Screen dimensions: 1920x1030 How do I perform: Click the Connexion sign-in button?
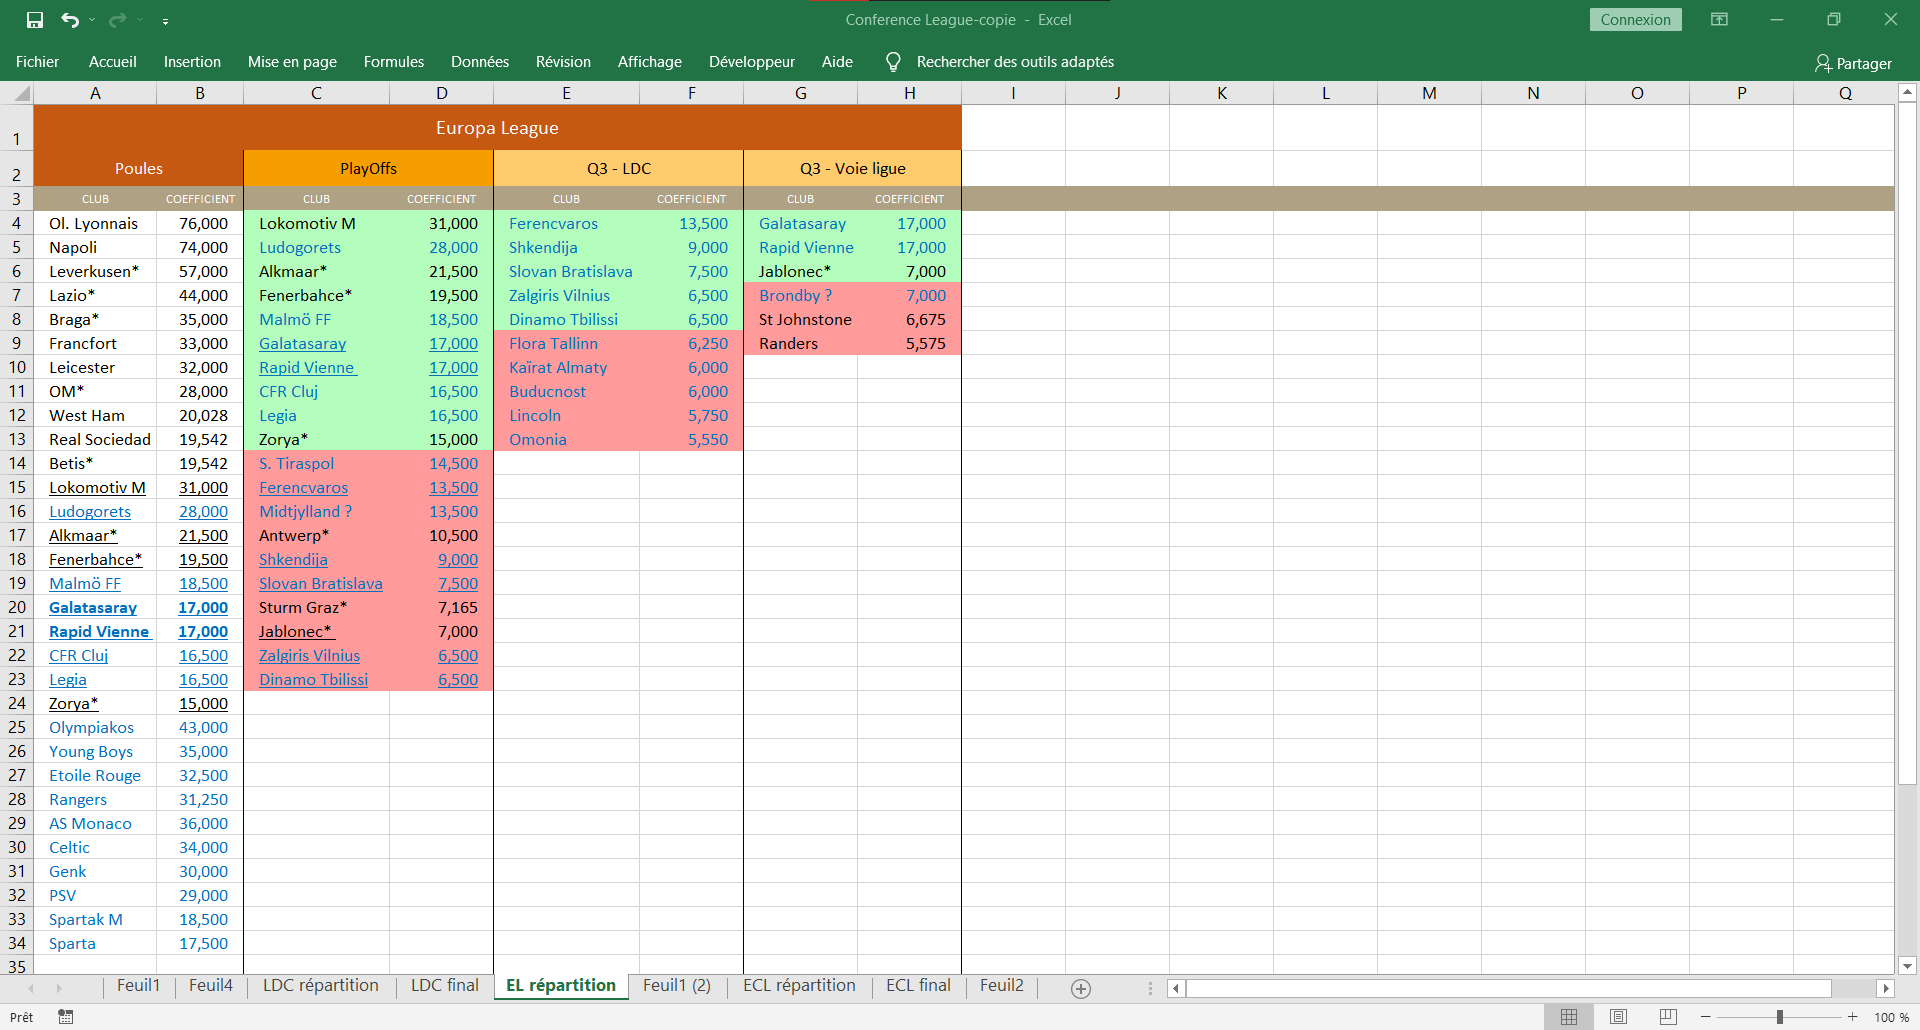[x=1635, y=20]
